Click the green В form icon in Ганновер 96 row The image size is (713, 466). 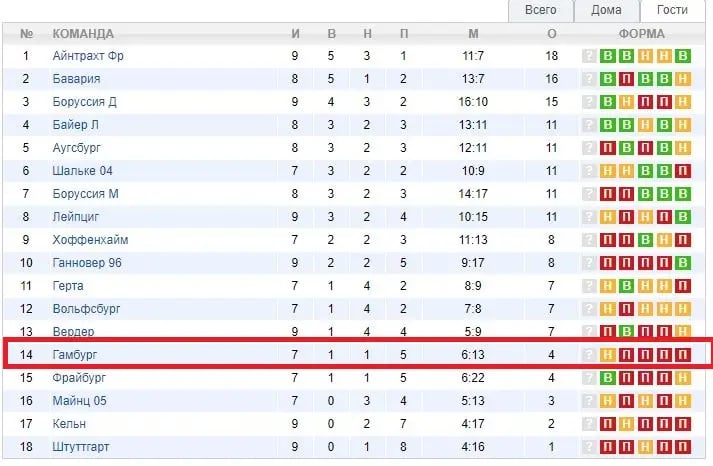pos(683,263)
